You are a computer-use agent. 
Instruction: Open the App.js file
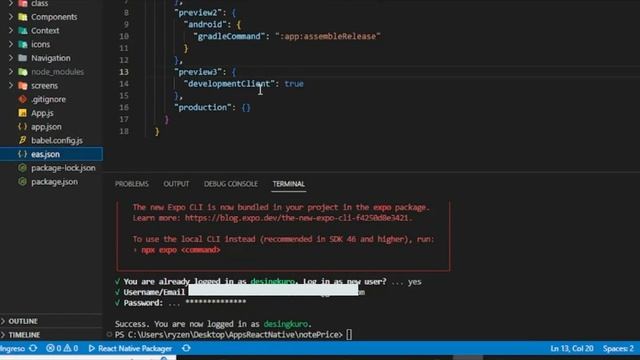42,113
